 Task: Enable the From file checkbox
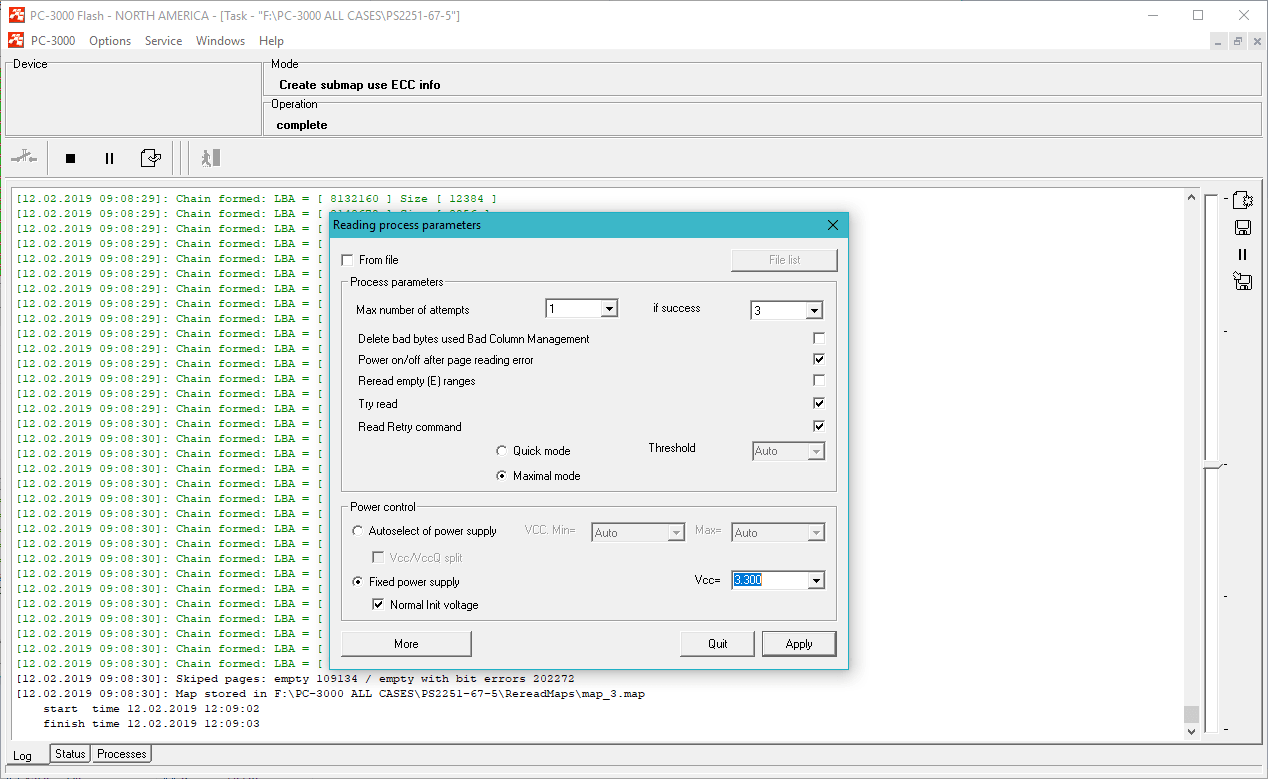(347, 260)
